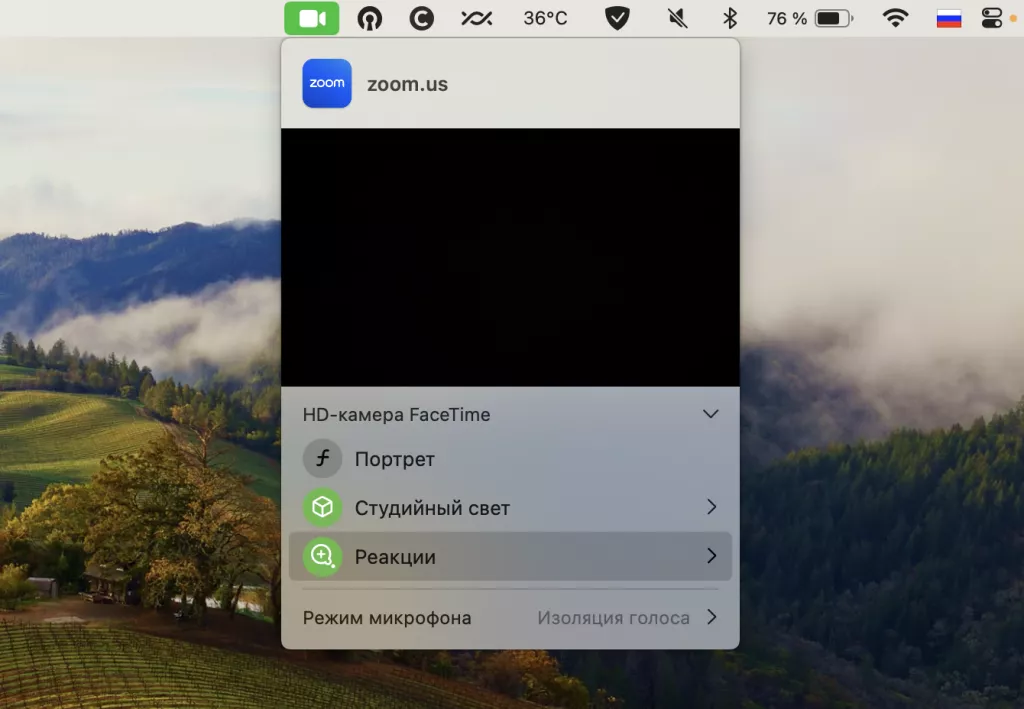Click the dark circular C icon in menu bar

421,17
